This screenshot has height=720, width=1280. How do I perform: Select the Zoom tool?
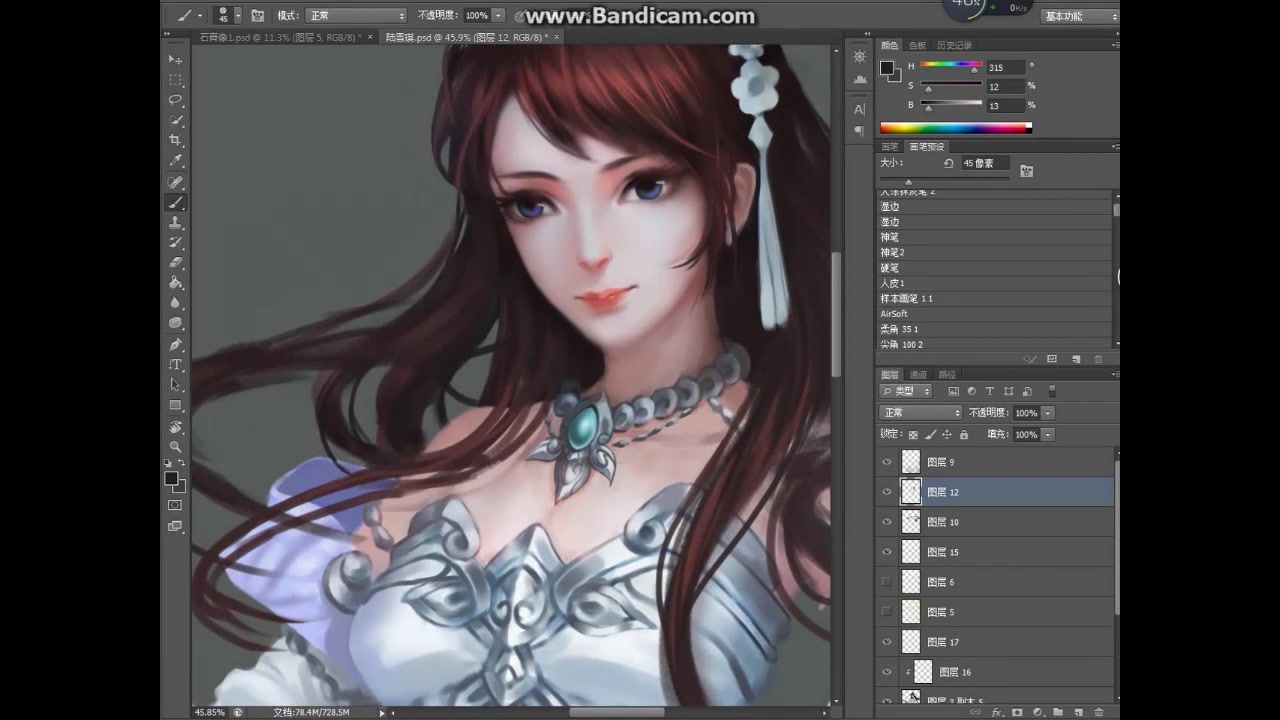176,446
